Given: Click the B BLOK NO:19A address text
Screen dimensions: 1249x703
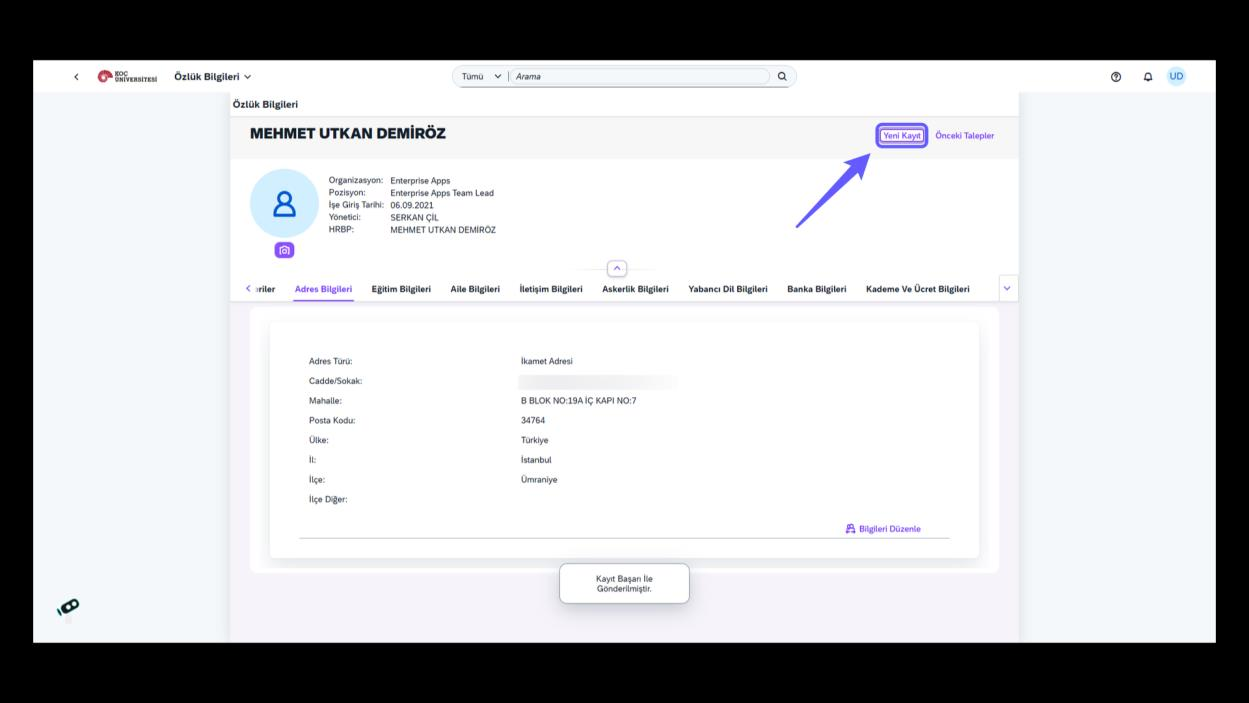Looking at the screenshot, I should [x=578, y=401].
